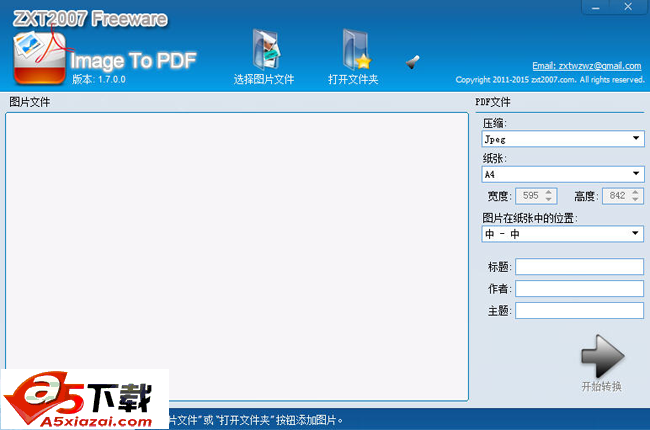Click the 选择图片文件 label text
650x430 pixels.
click(264, 79)
